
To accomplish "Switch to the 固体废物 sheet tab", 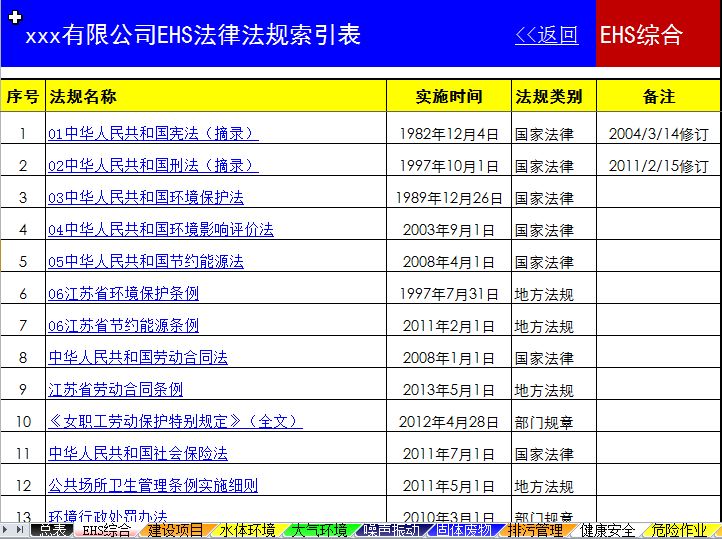I will coord(463,530).
